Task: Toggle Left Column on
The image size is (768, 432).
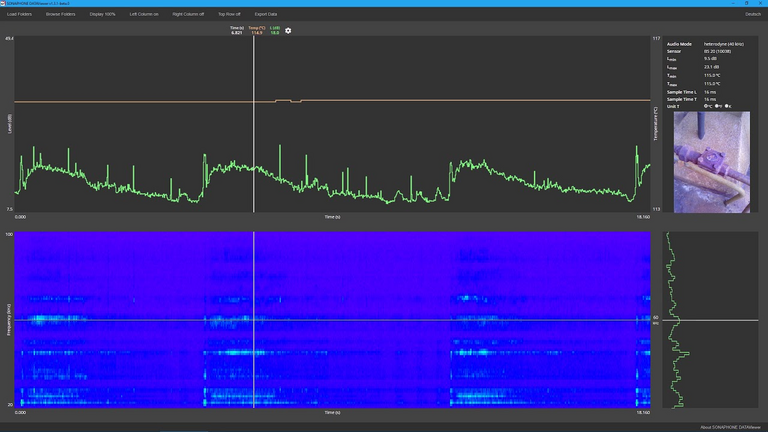Action: pos(144,14)
